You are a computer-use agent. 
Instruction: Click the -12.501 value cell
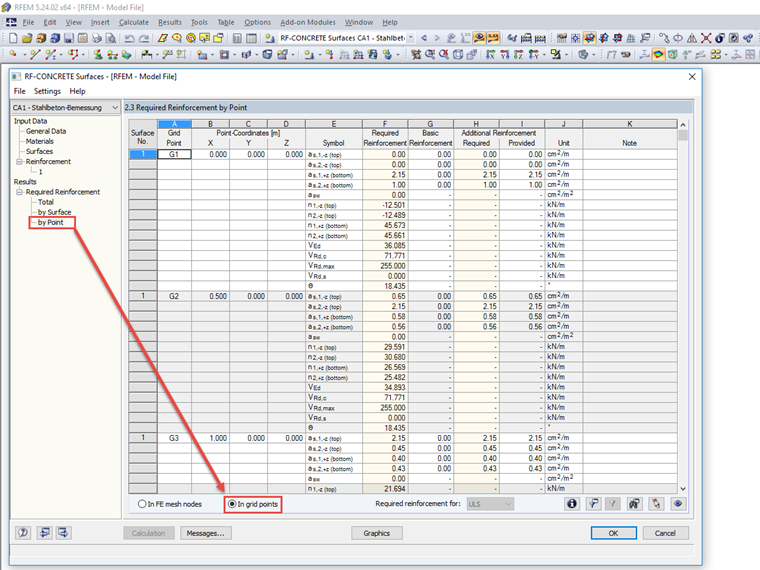[x=385, y=205]
